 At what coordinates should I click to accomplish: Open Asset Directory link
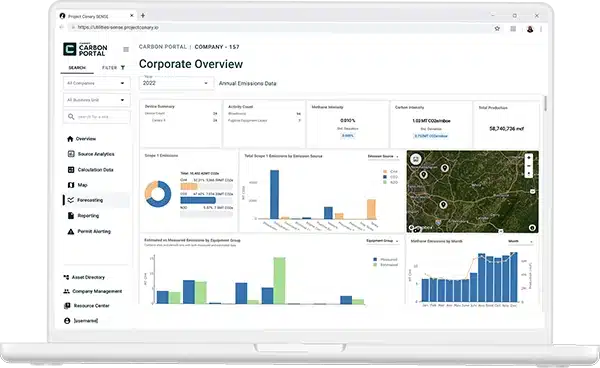pos(88,277)
